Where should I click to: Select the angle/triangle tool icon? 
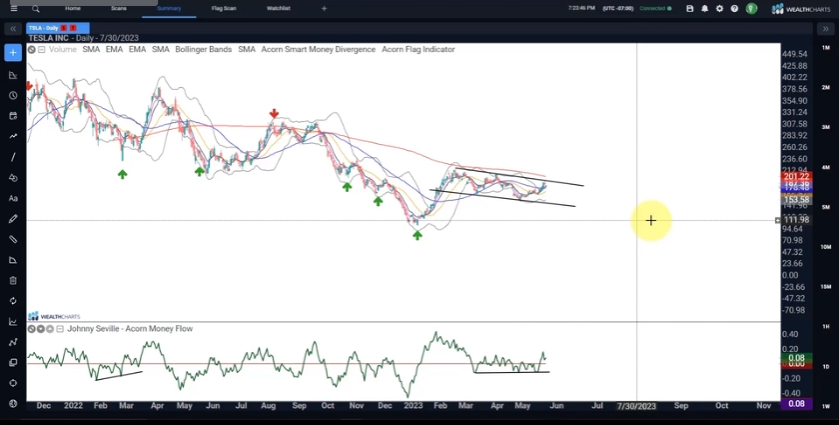(13, 260)
